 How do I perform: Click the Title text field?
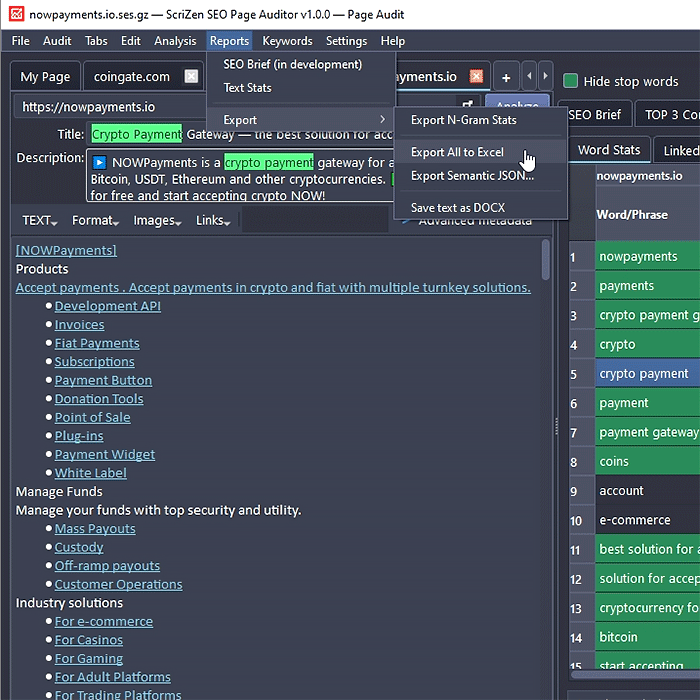click(241, 134)
